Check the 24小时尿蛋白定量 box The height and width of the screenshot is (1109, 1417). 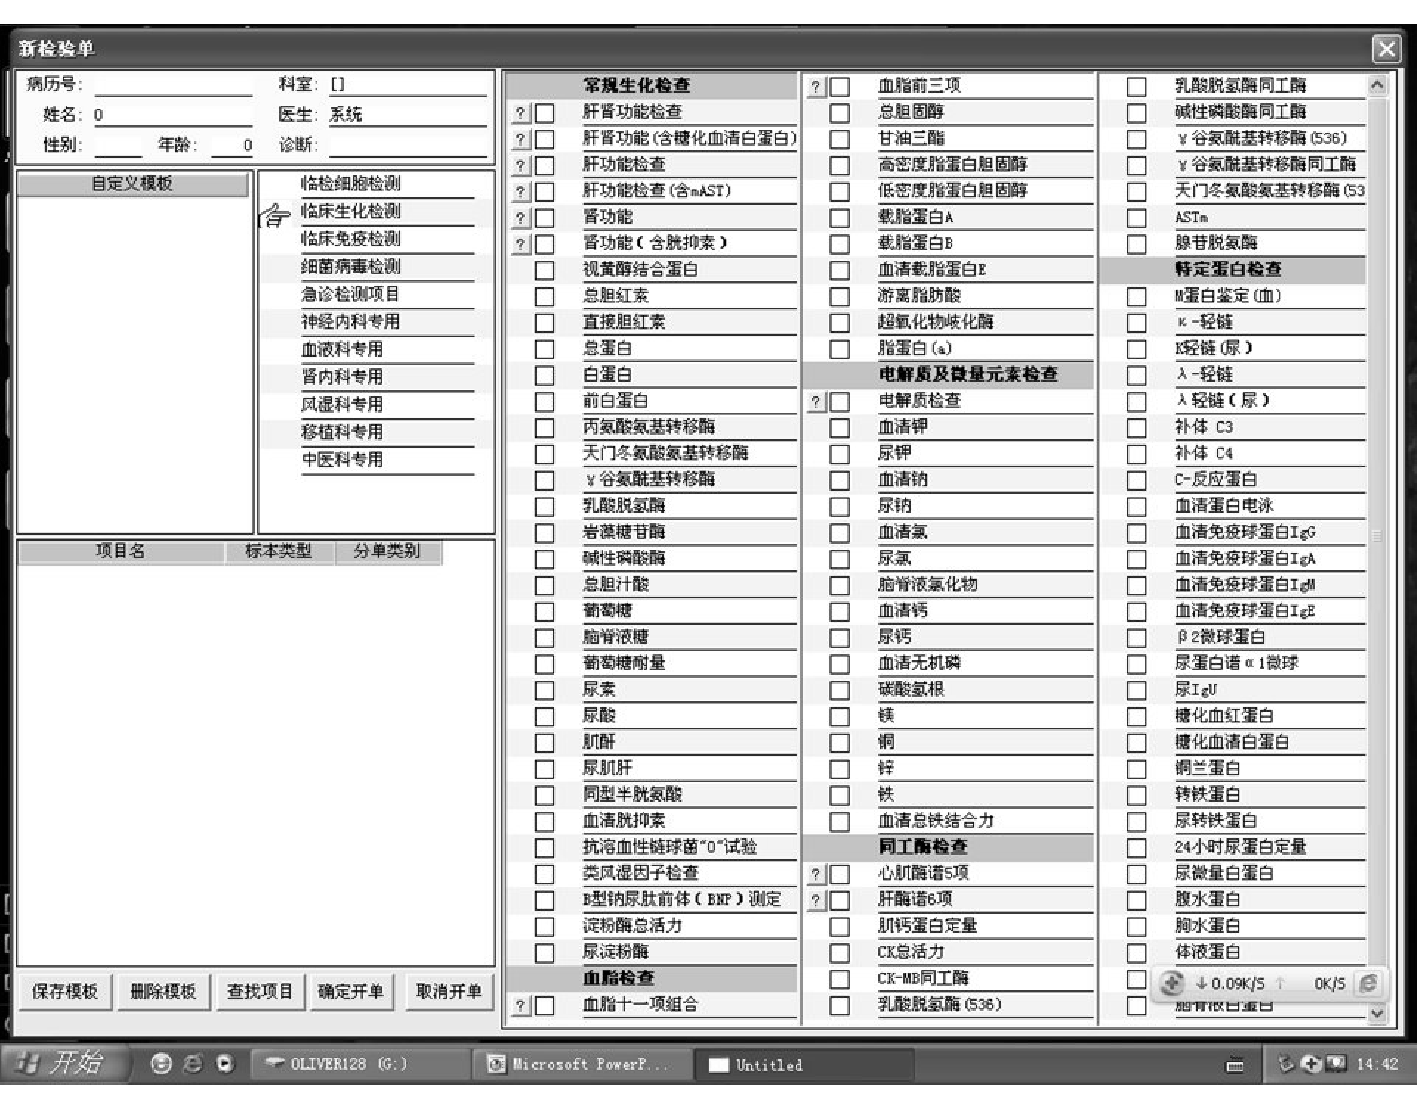1136,848
